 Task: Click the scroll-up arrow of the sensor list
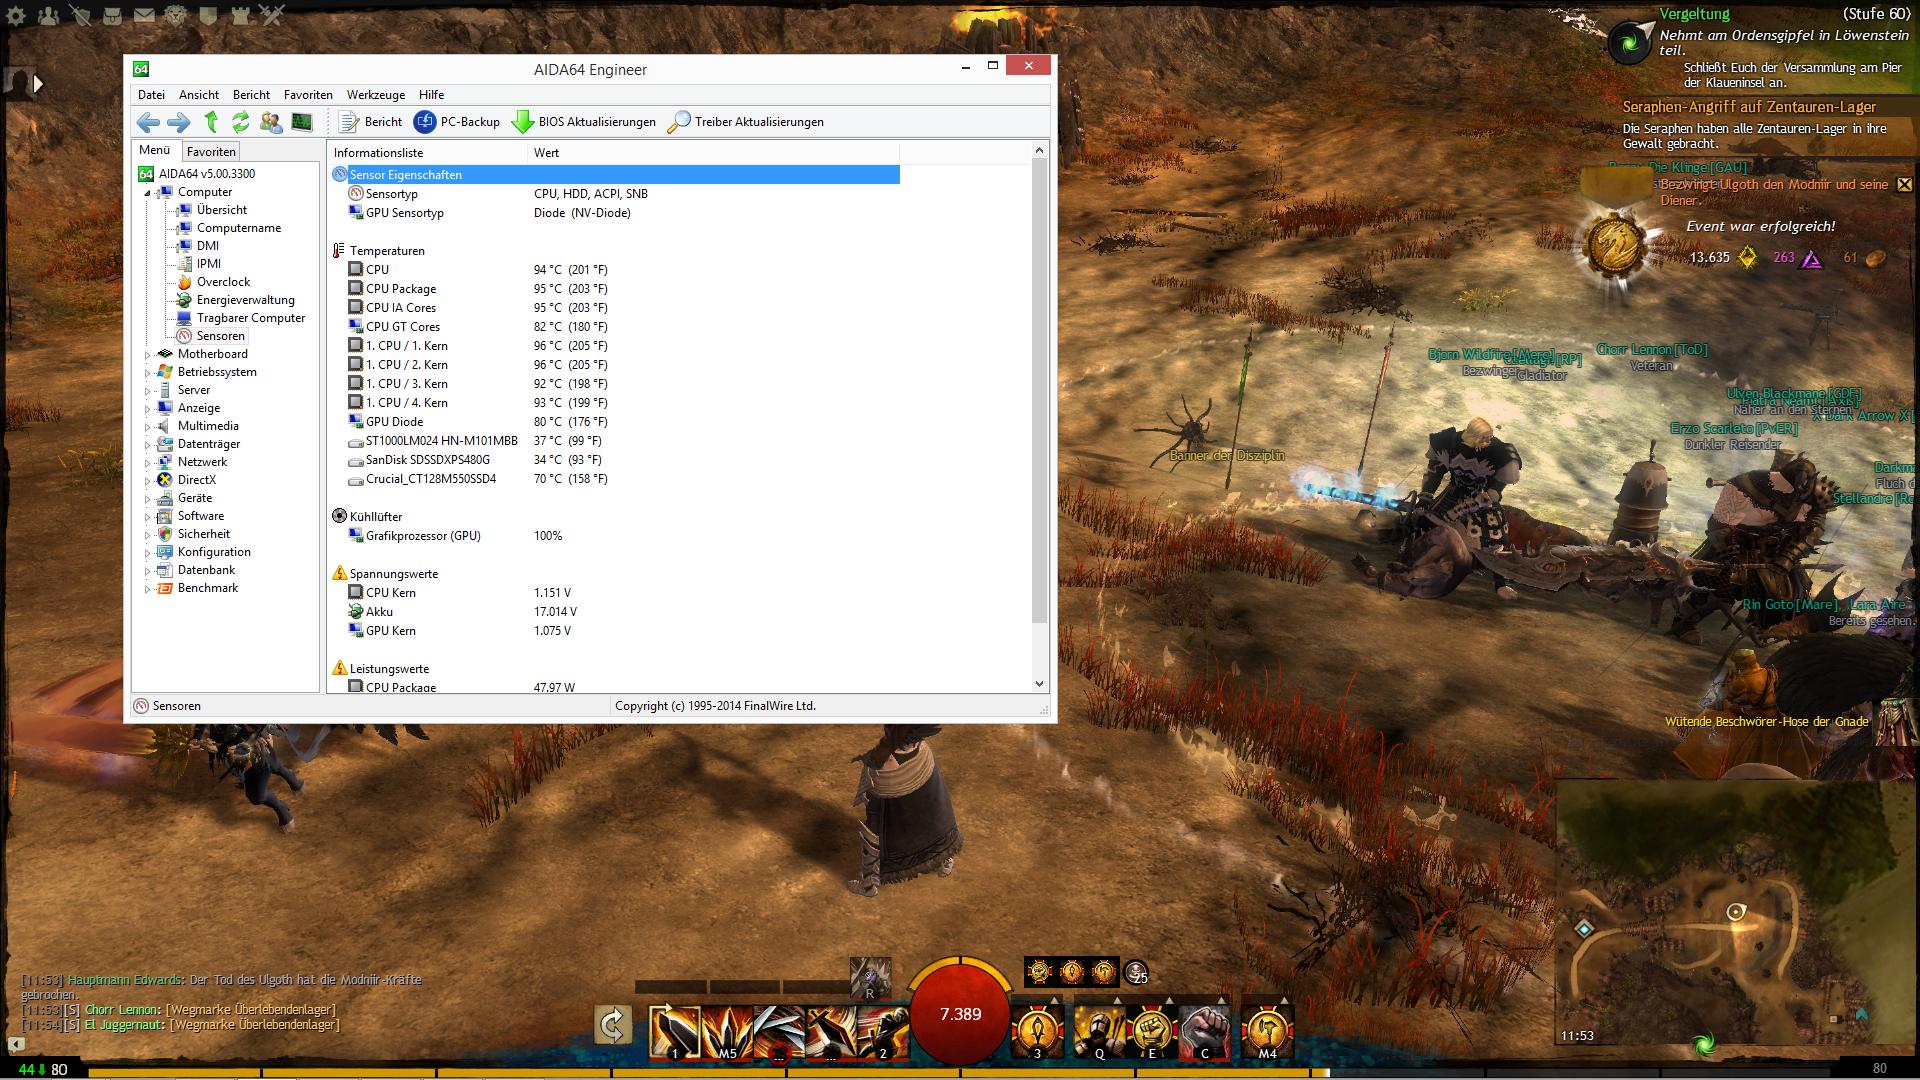pyautogui.click(x=1039, y=151)
